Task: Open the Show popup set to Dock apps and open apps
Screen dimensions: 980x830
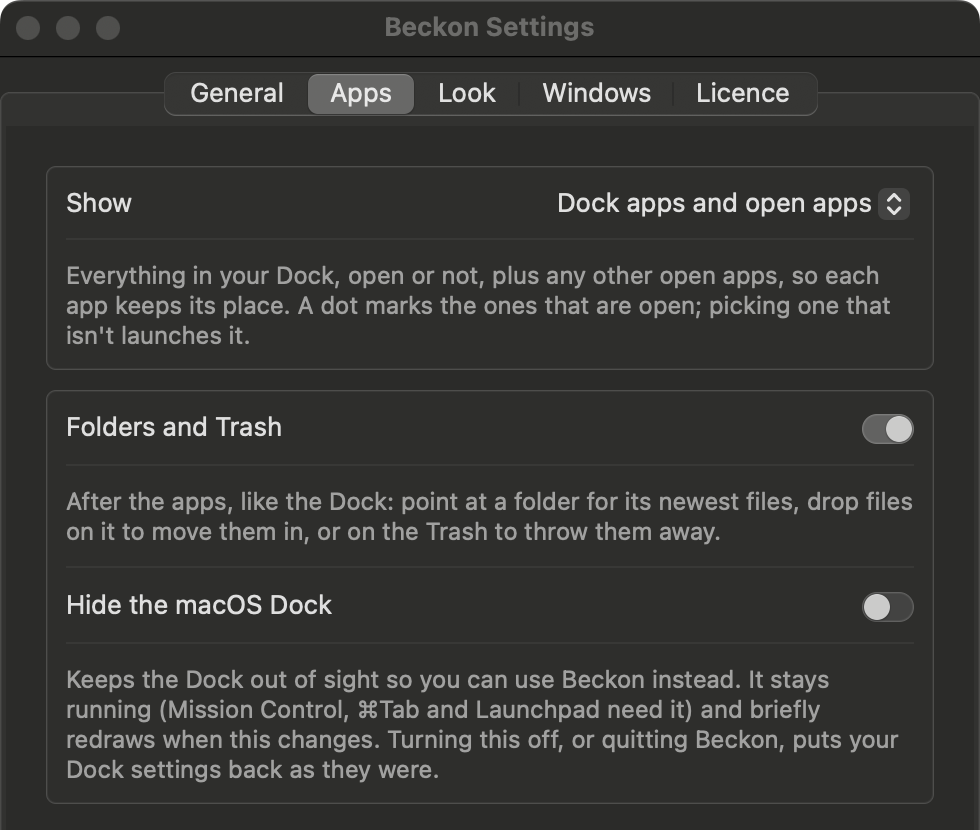Action: click(x=732, y=204)
